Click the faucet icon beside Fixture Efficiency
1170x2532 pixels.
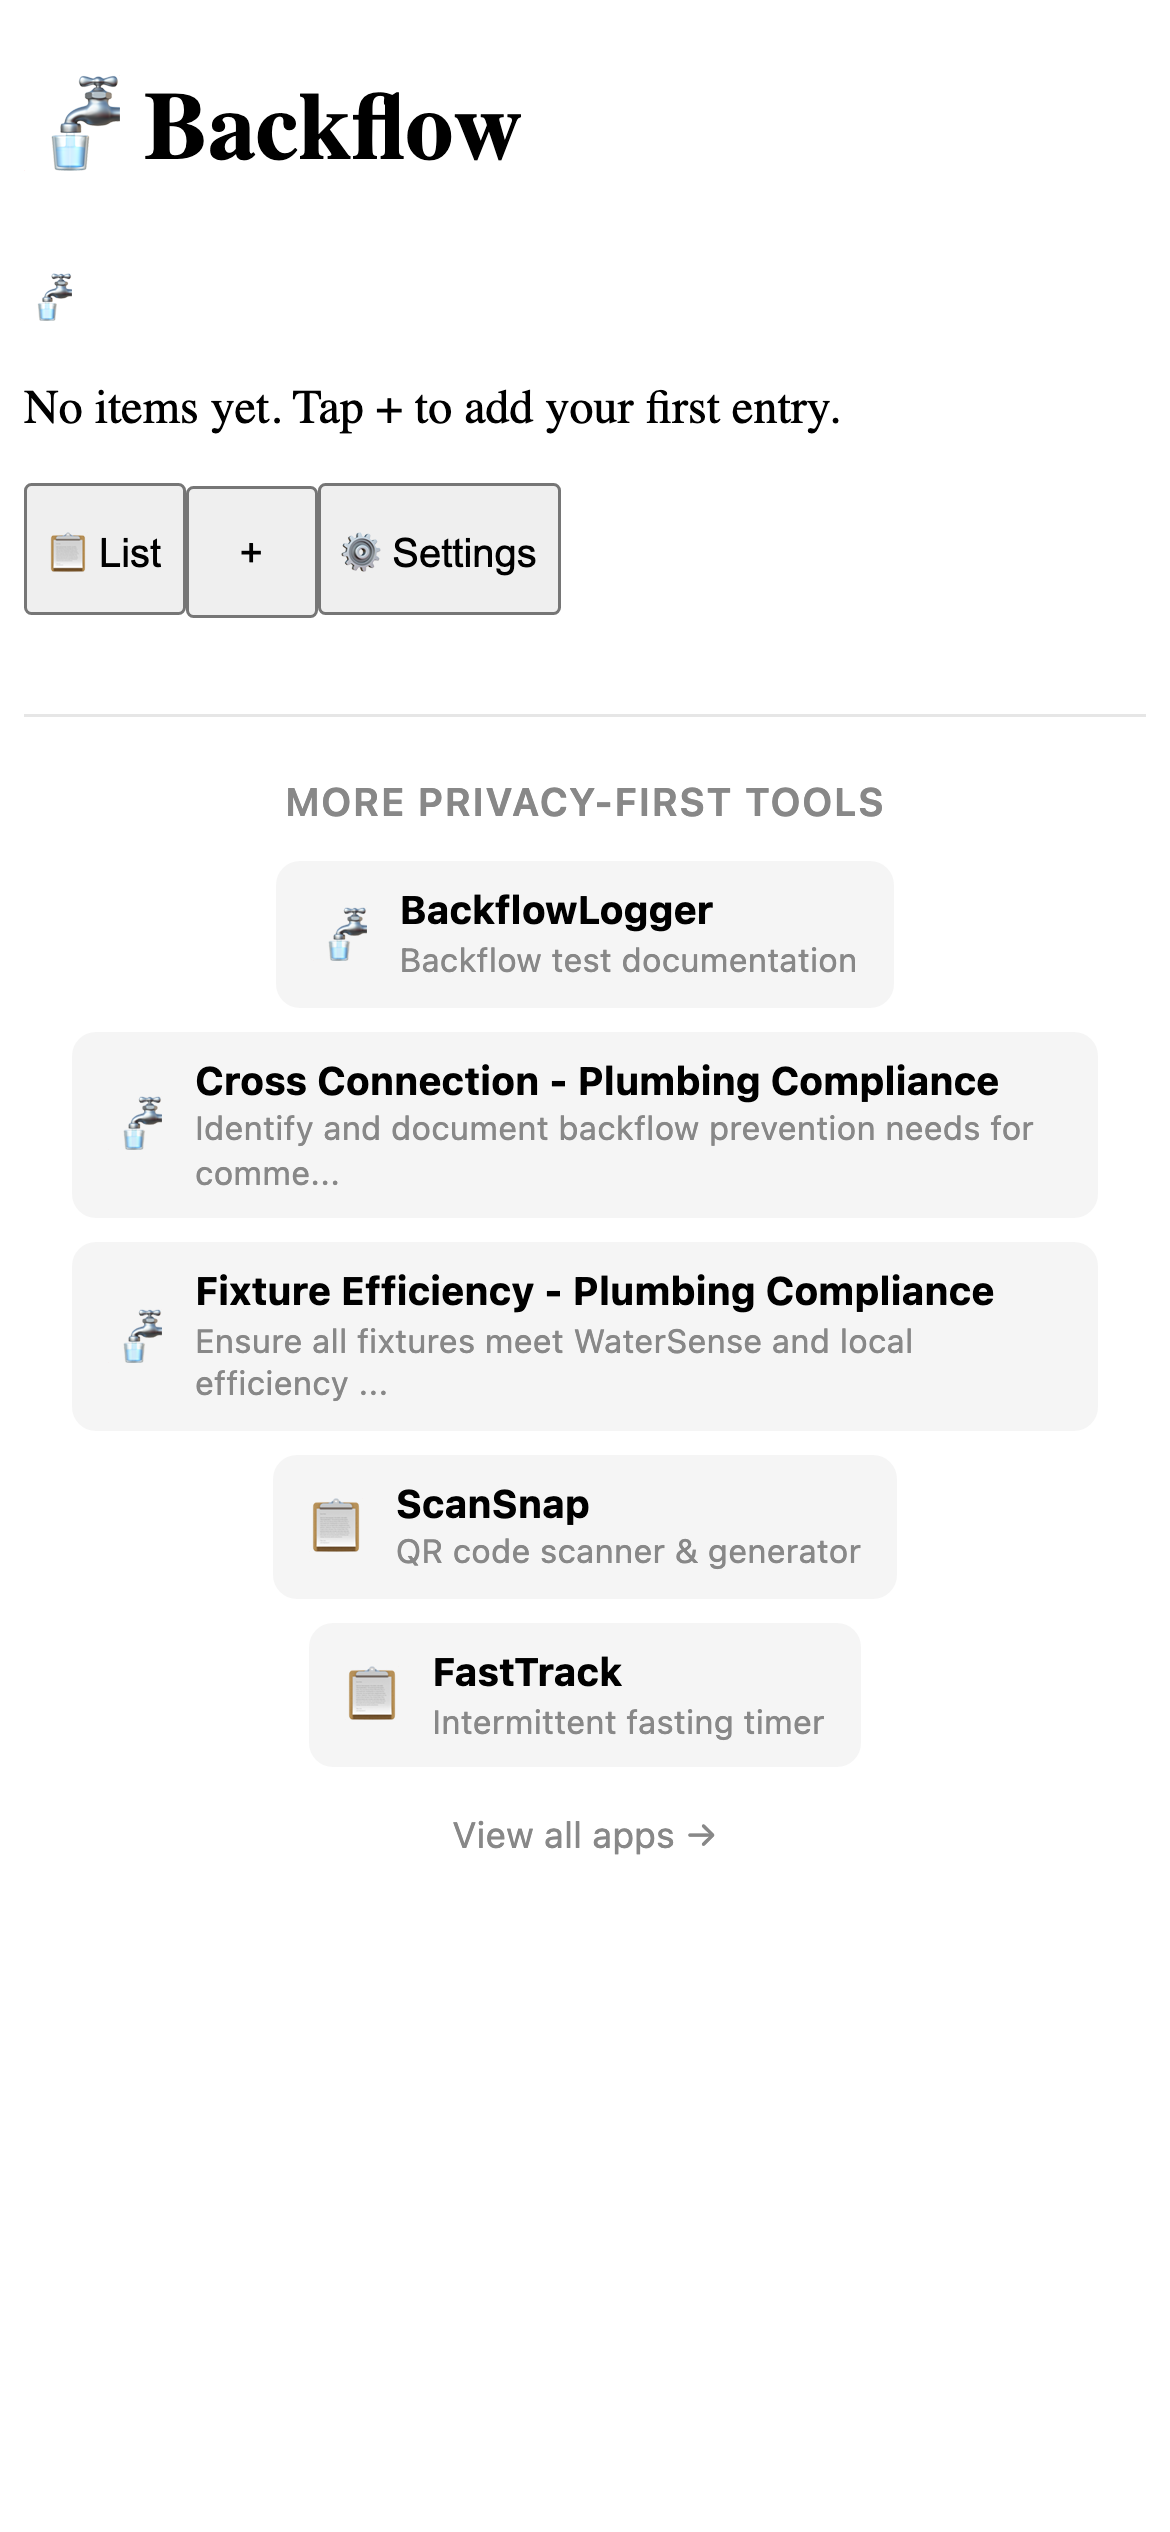(x=143, y=1336)
